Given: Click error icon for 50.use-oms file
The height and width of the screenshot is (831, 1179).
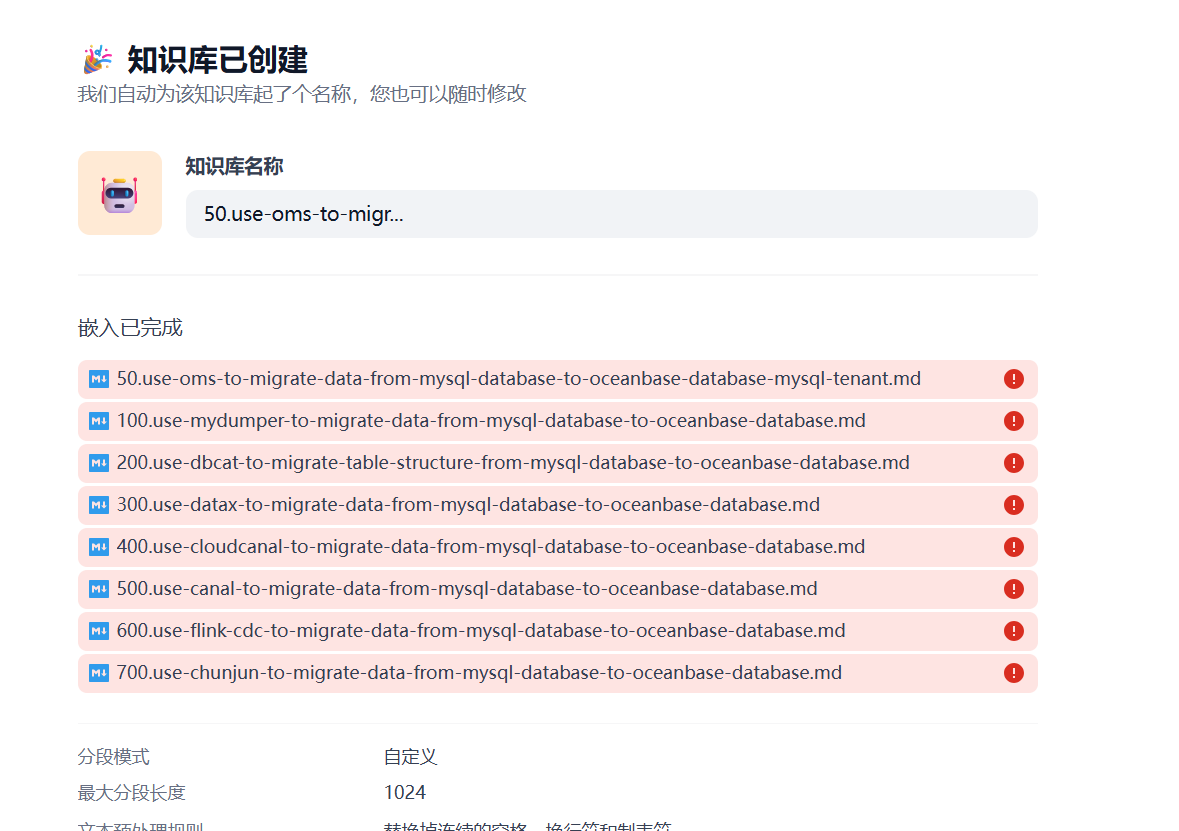Looking at the screenshot, I should click(1013, 379).
